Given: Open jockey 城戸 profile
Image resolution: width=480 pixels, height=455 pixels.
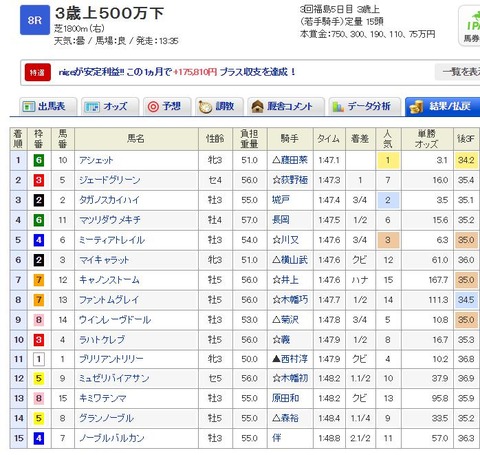Looking at the screenshot, I should 281,200.
